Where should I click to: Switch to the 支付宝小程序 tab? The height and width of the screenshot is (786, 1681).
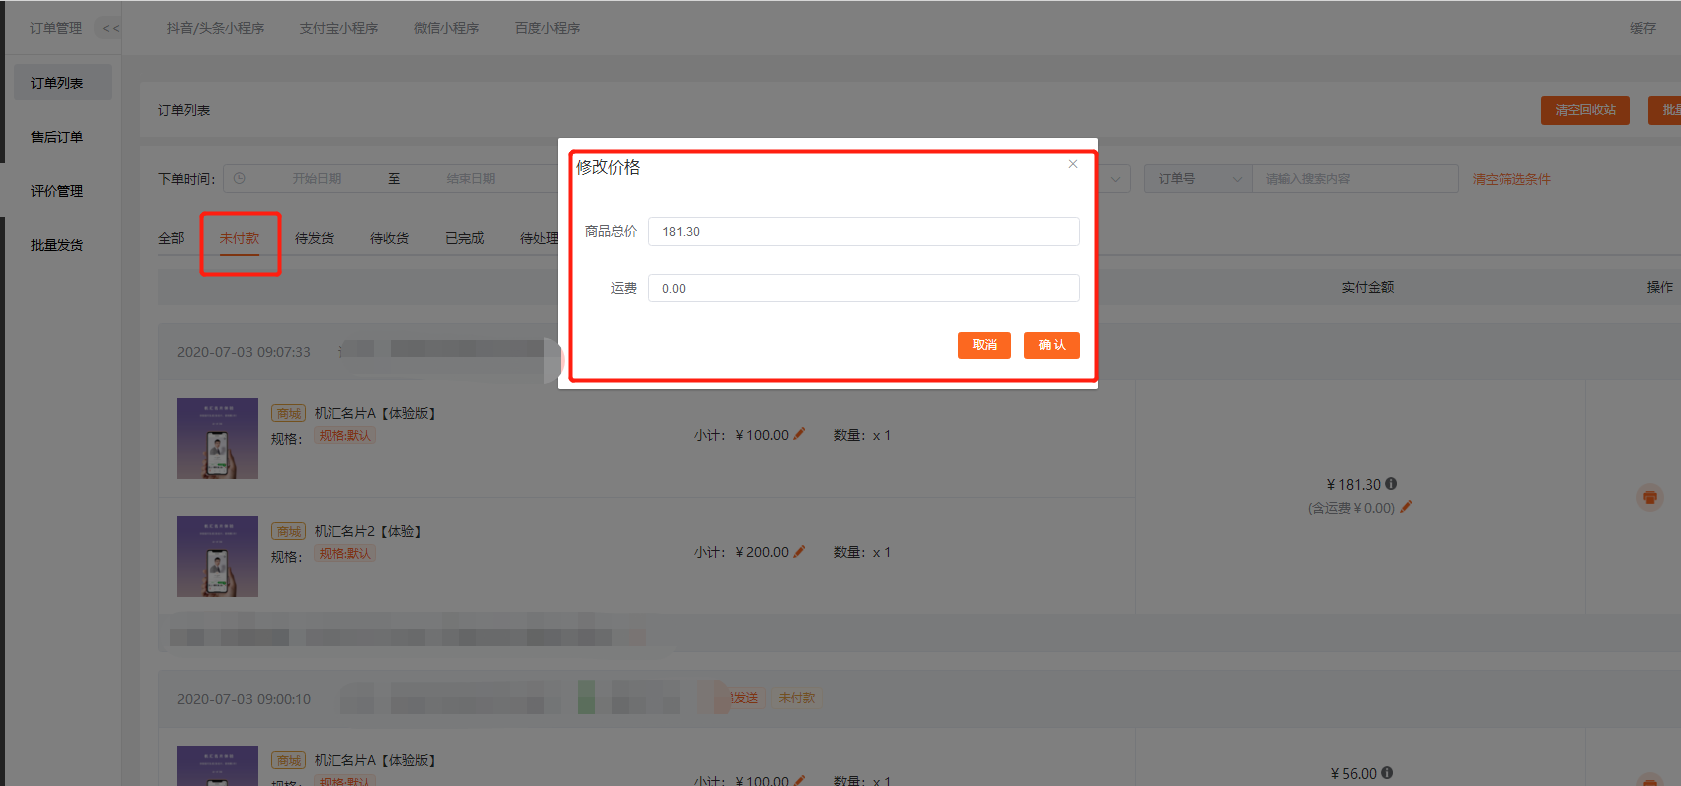(339, 28)
